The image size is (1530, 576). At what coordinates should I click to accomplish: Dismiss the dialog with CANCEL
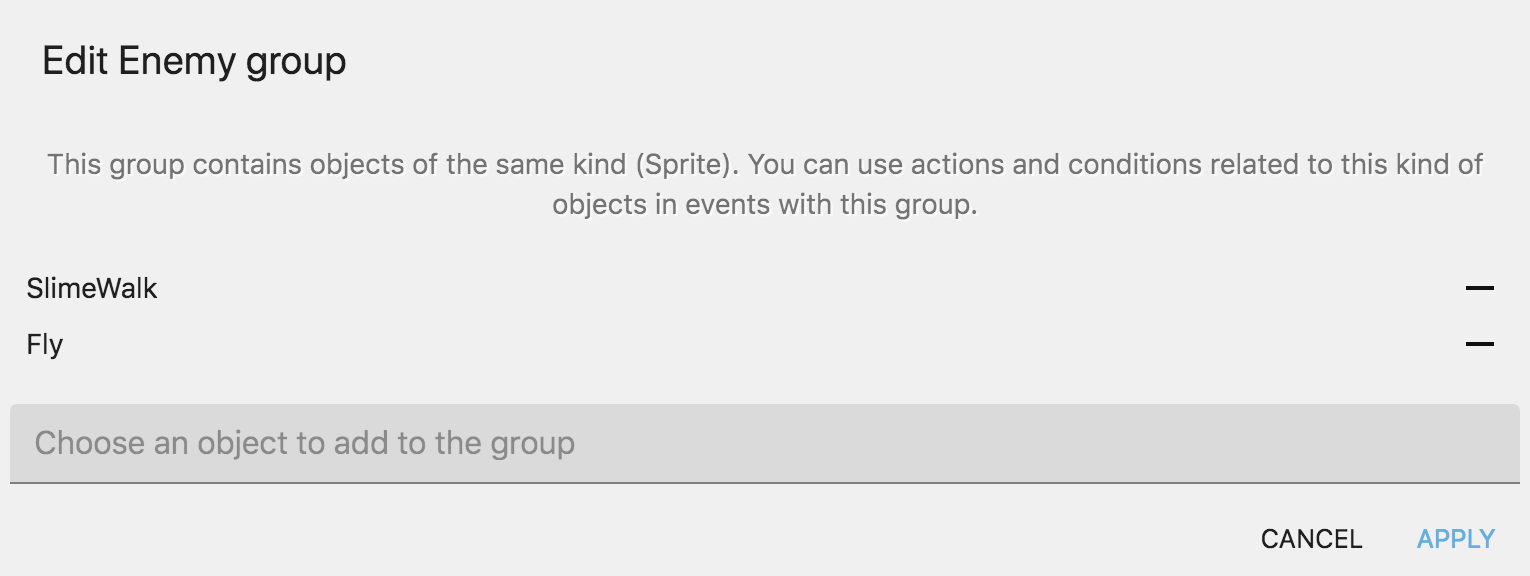tap(1311, 539)
